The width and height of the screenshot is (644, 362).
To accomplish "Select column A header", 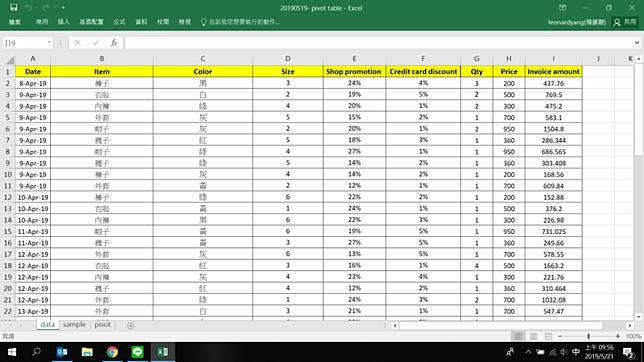I will coord(33,59).
